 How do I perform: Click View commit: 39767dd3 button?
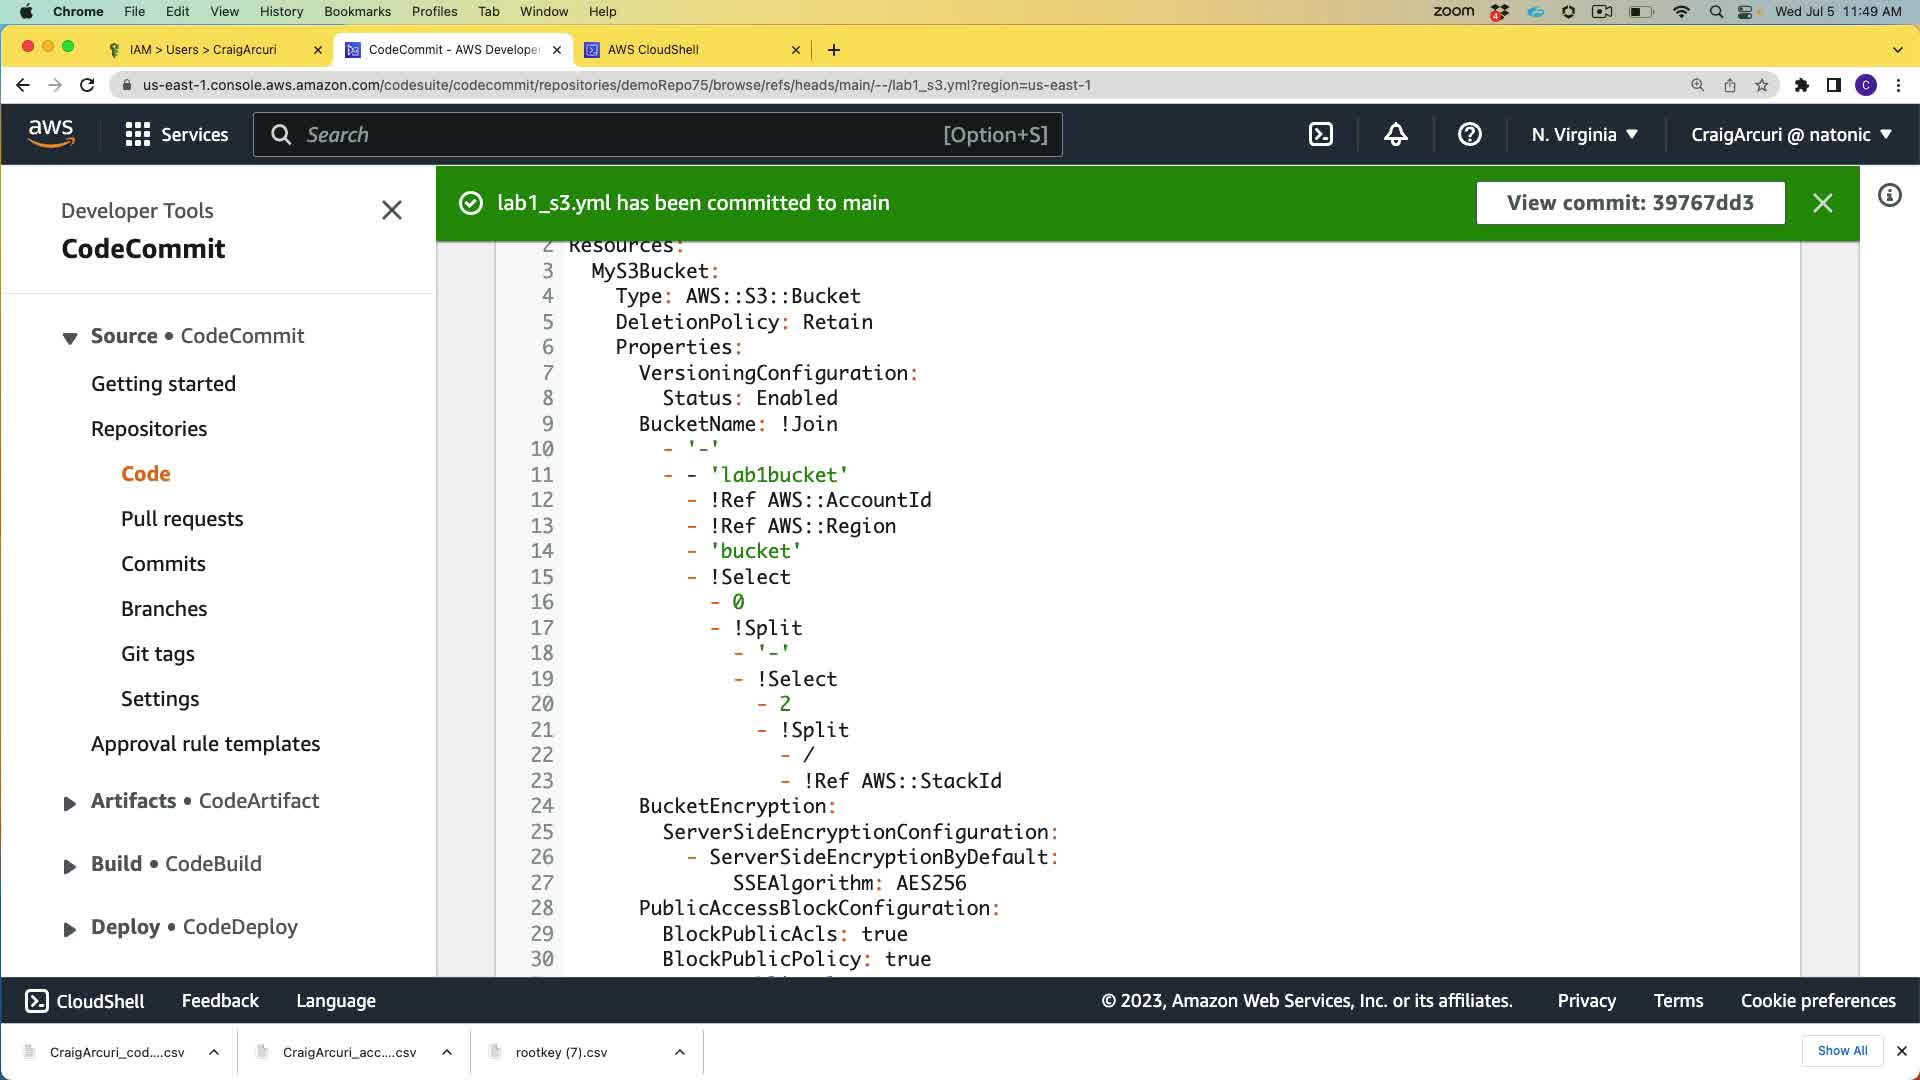(1630, 203)
